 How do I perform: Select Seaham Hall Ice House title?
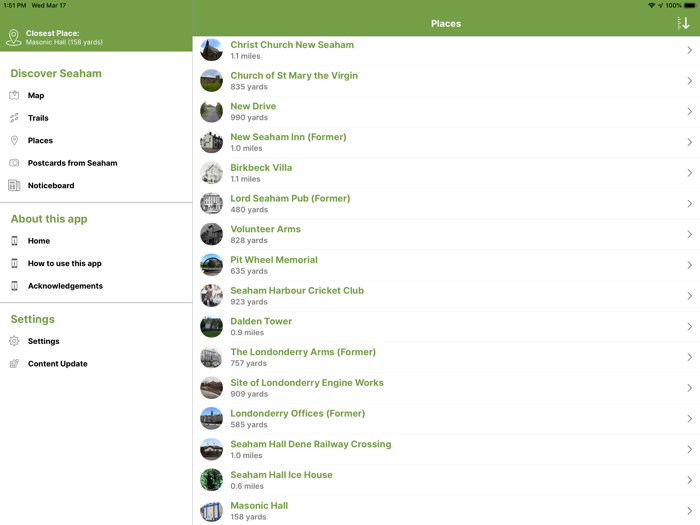click(x=281, y=475)
